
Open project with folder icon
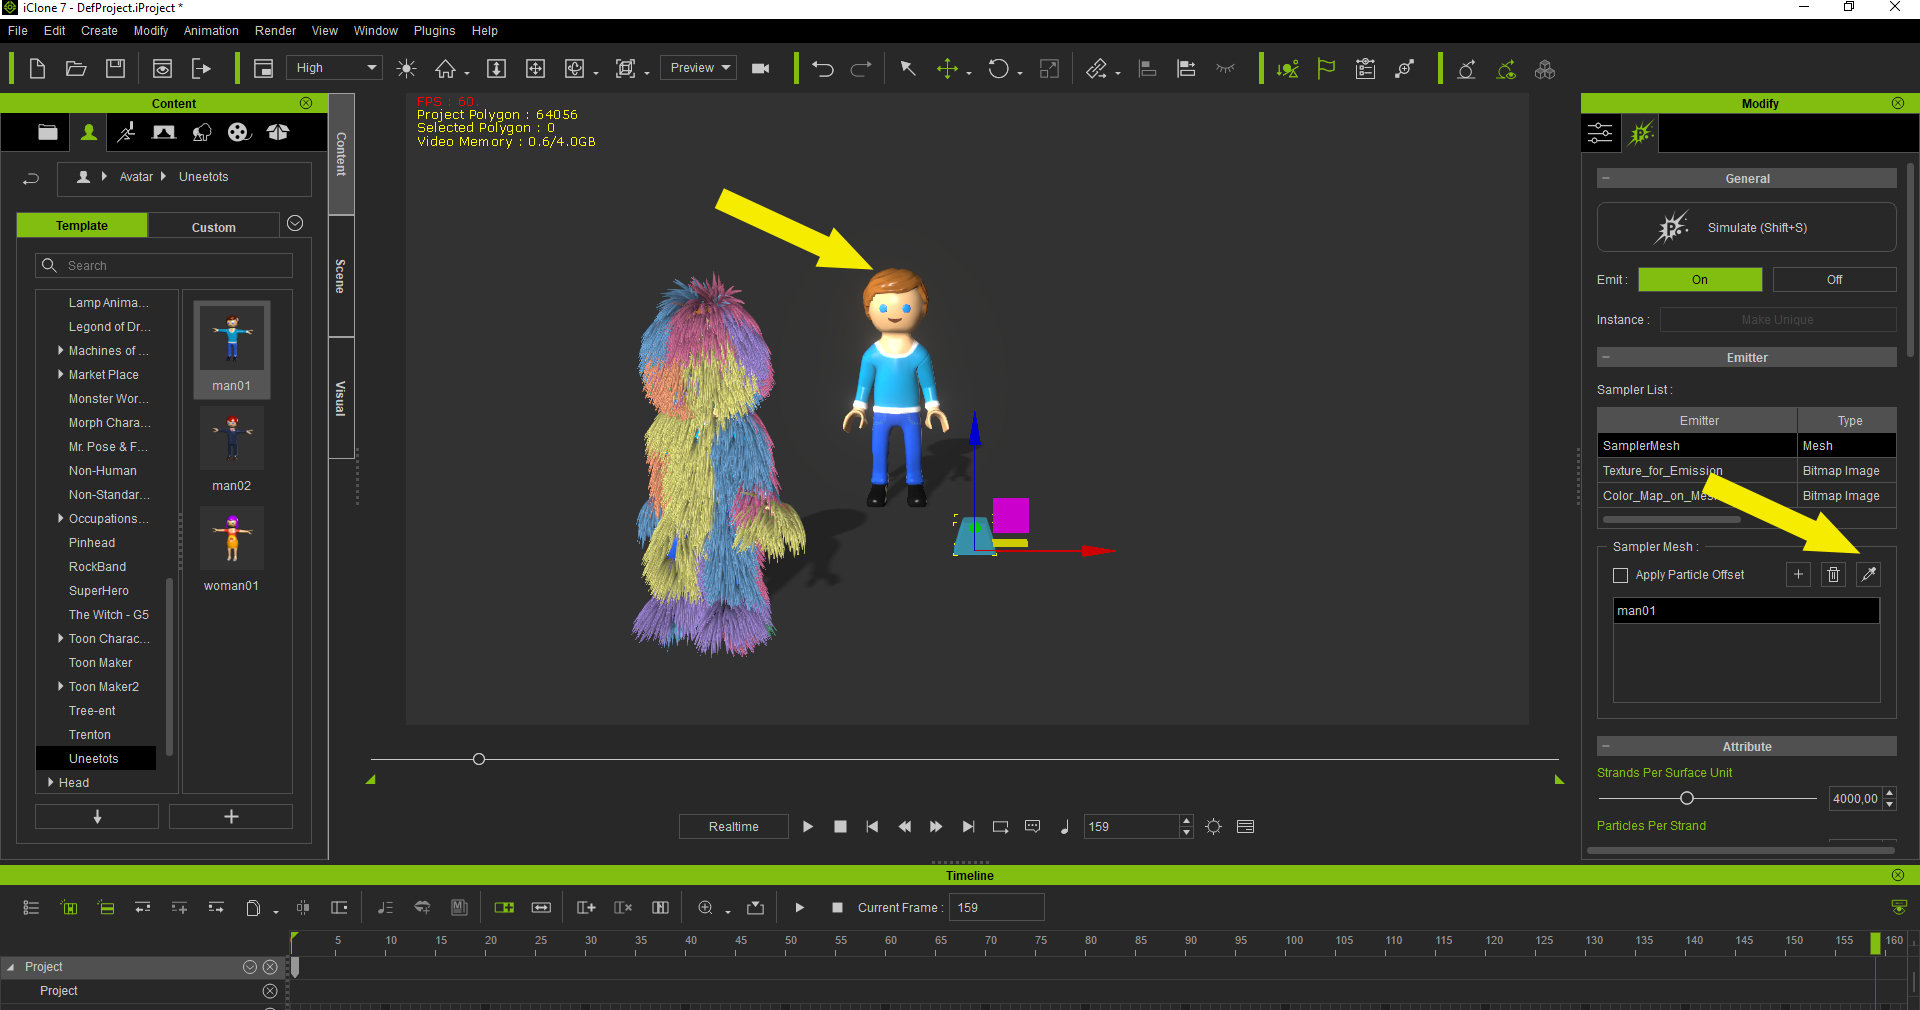click(76, 69)
